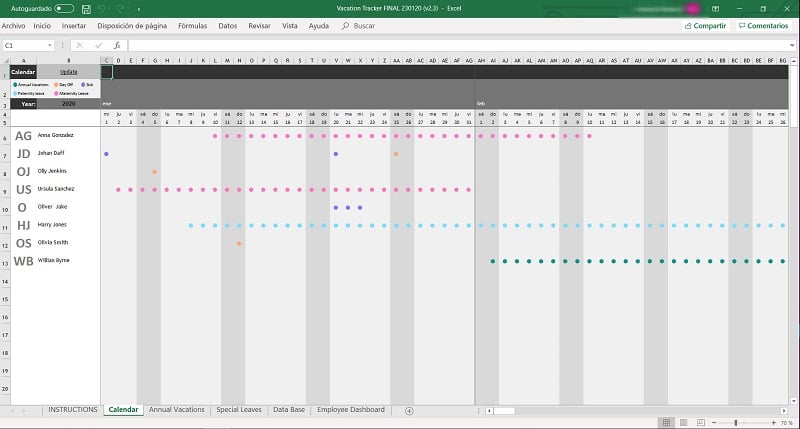Click the confirm checkmark formula icon
Viewport: 800px width, 429px height.
[x=98, y=45]
